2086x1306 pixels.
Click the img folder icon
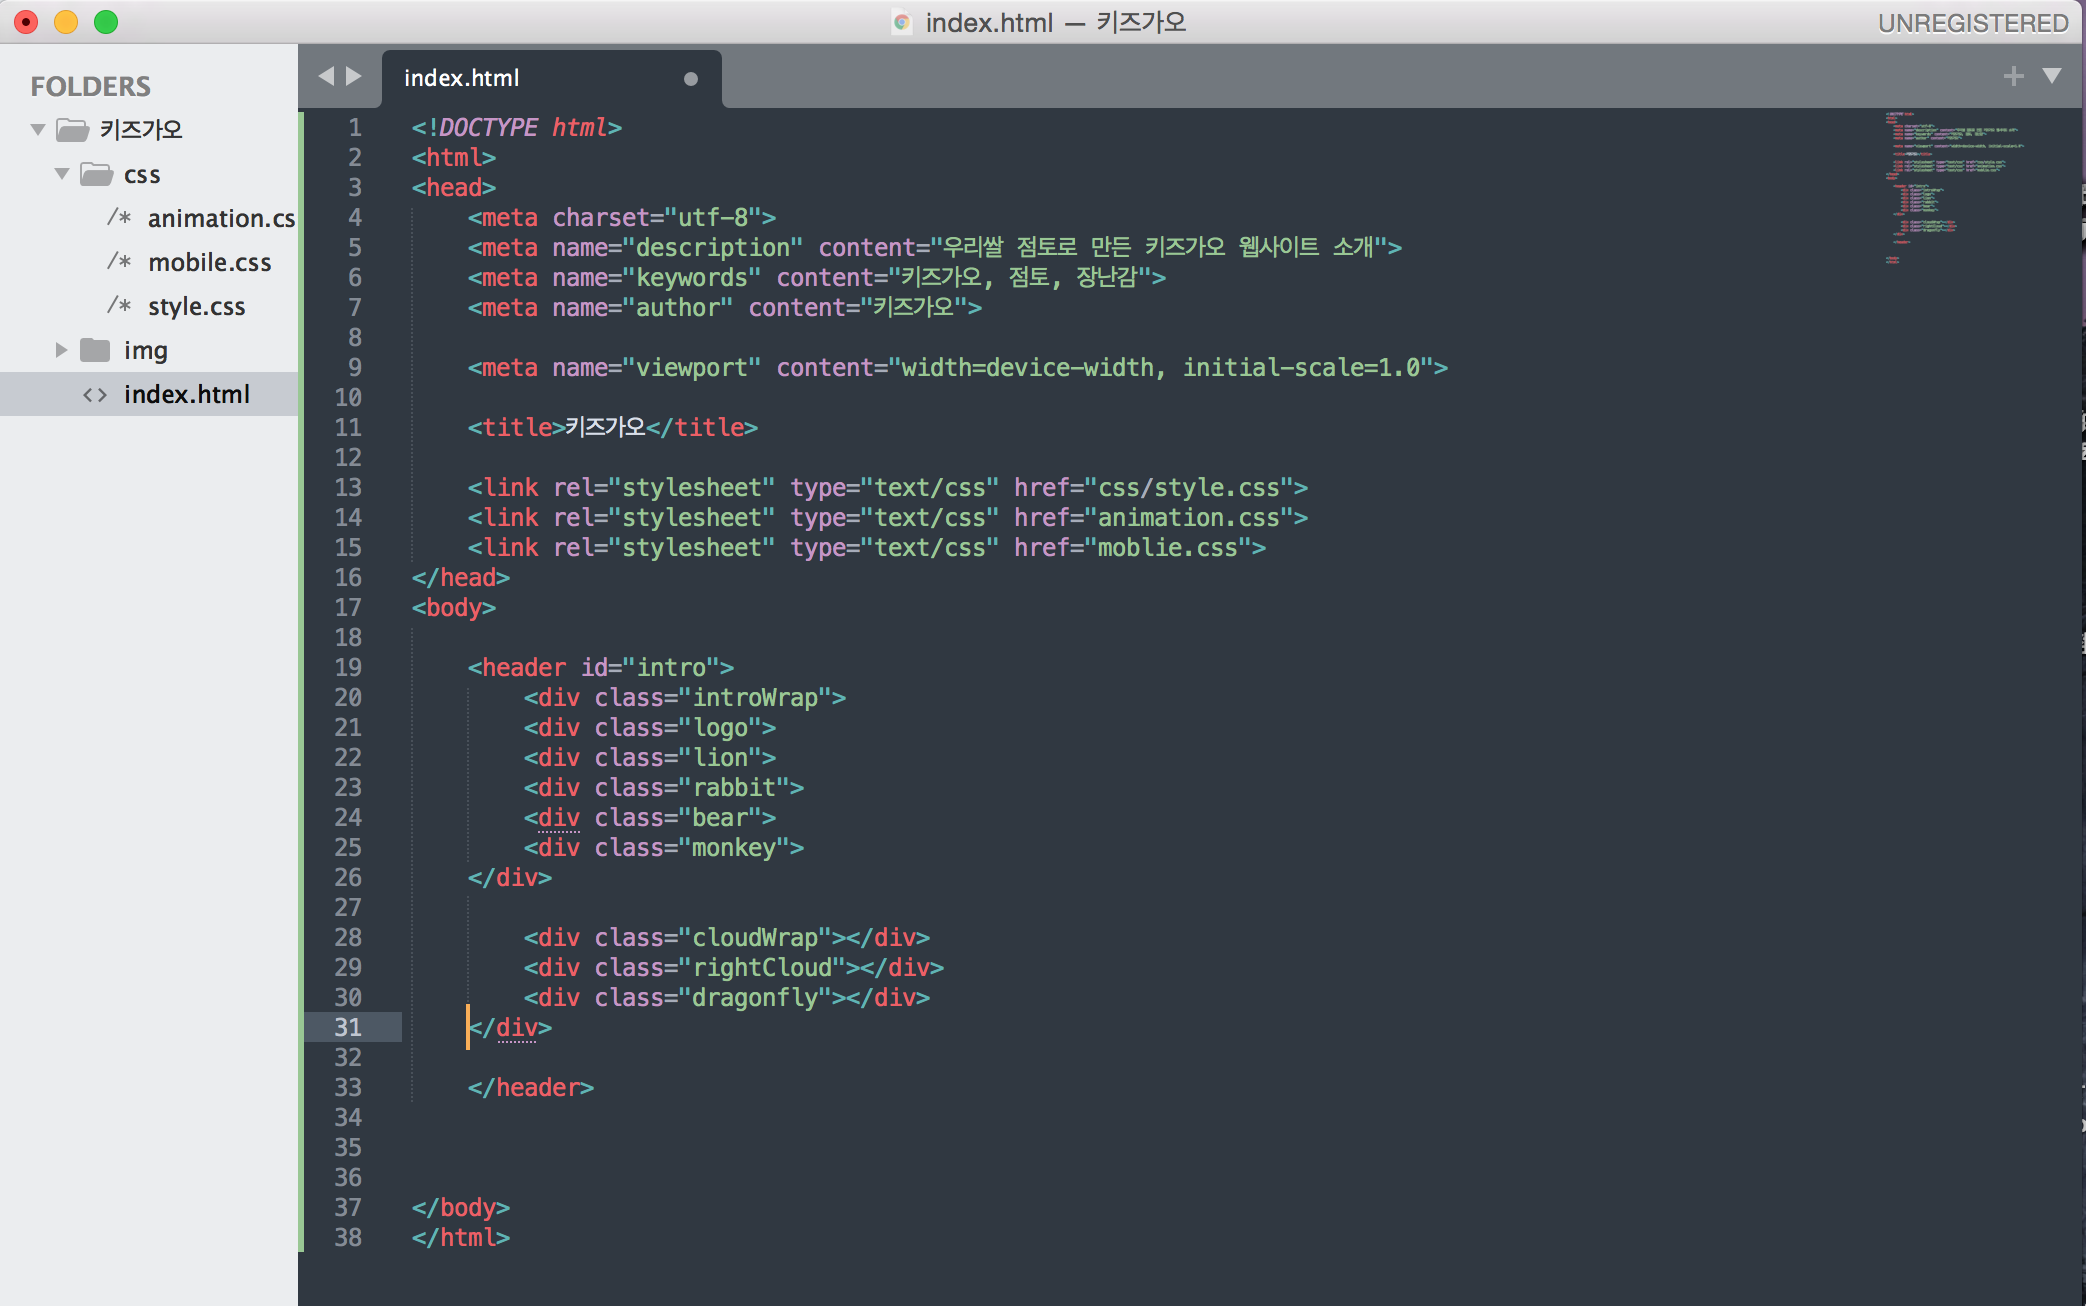point(95,350)
